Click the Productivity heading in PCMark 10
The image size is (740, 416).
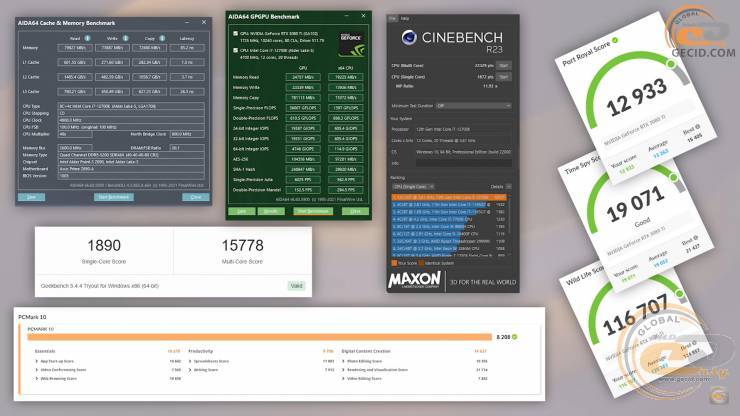201,351
